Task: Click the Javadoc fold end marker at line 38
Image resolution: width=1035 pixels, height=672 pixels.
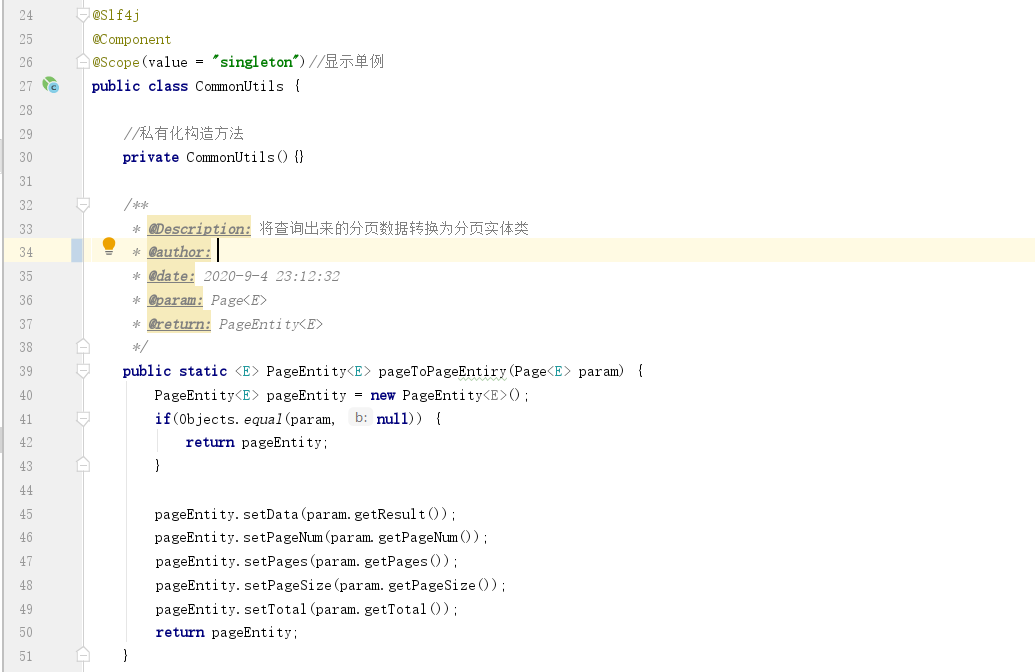Action: 83,347
